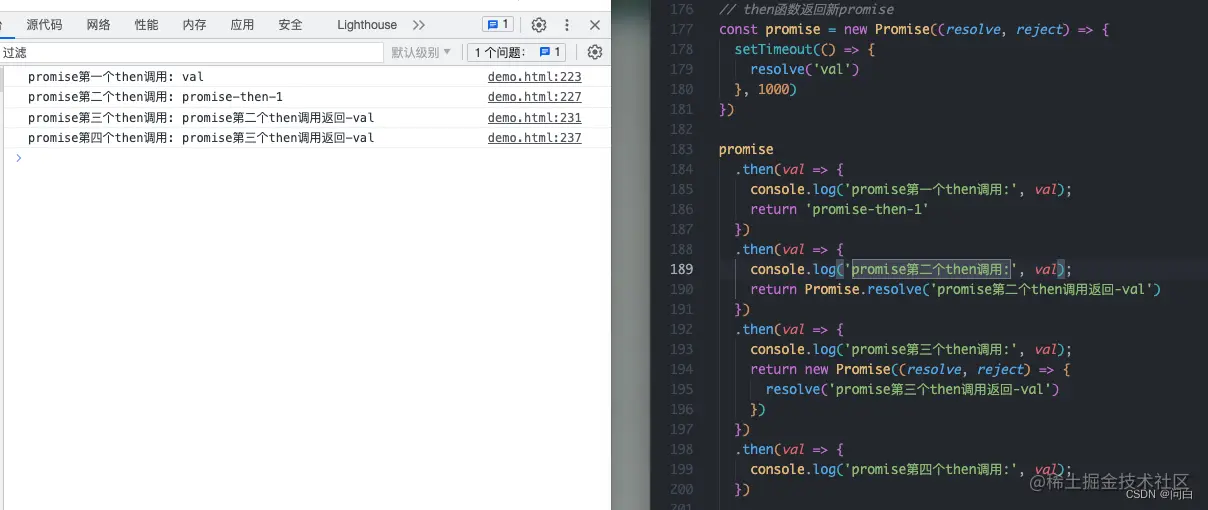Open source link demo.html:223

535,77
